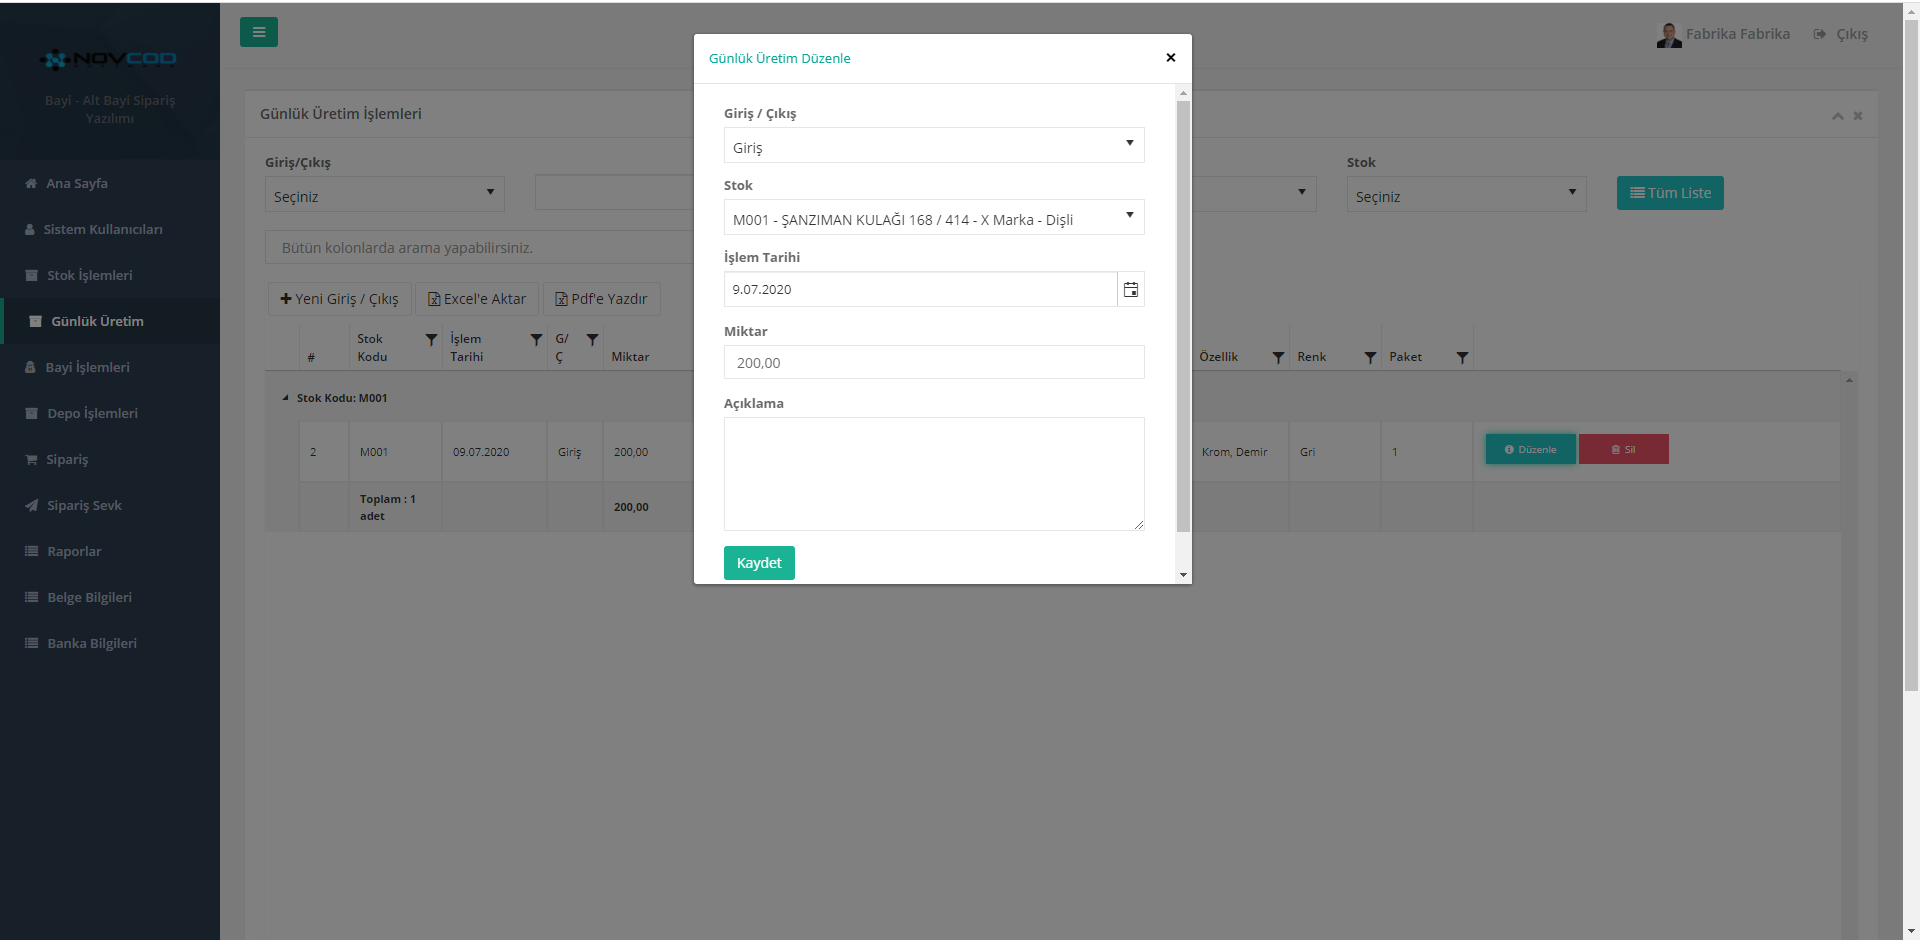Collapse the Stok Kodu: M001 group

coord(285,398)
